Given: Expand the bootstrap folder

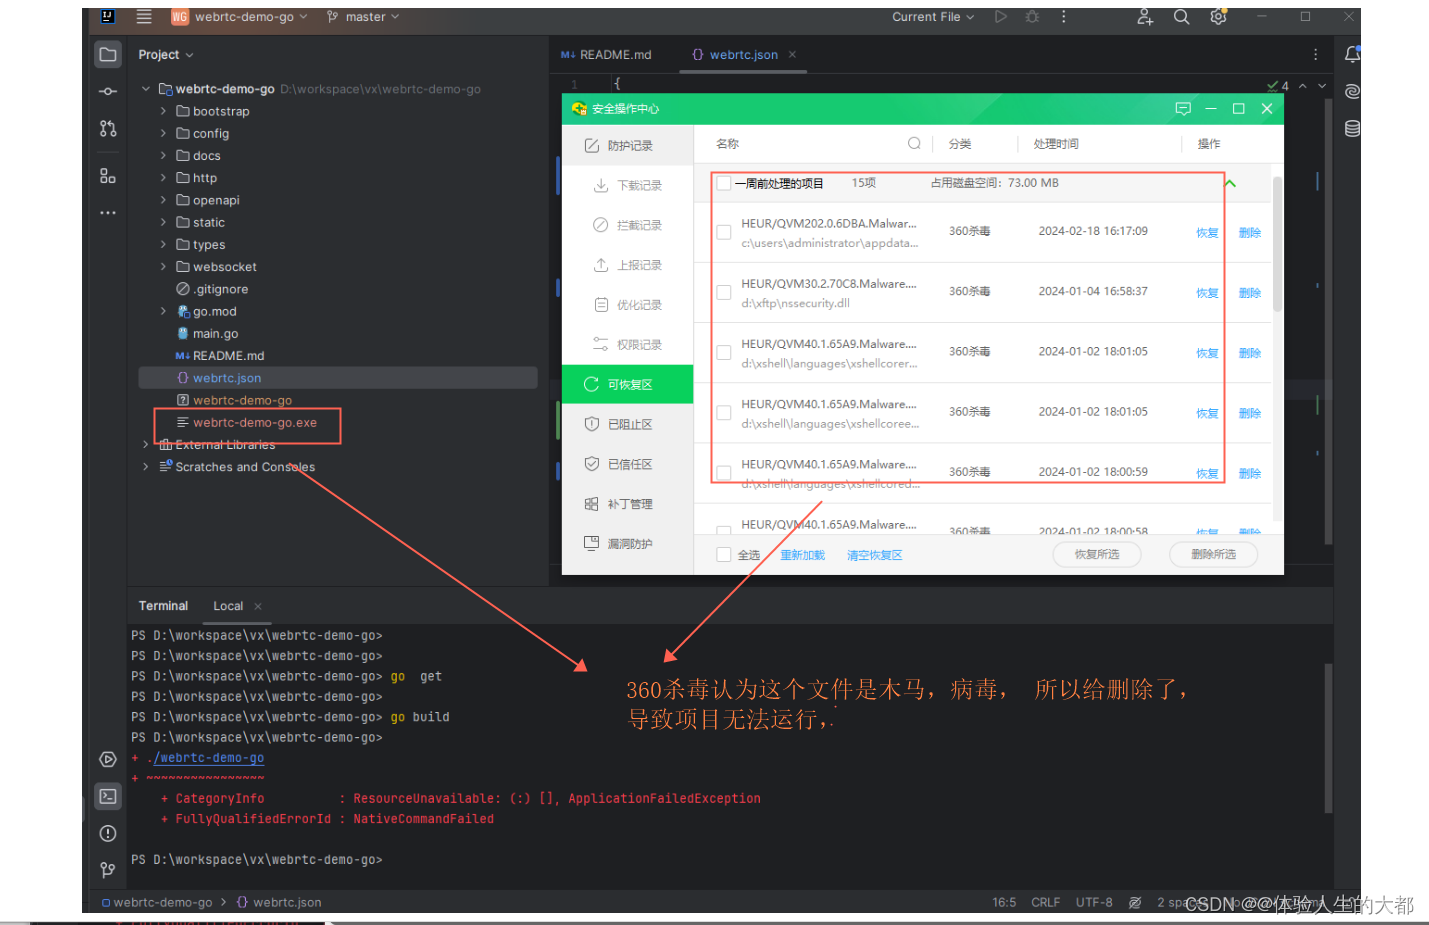Looking at the screenshot, I should (x=163, y=111).
